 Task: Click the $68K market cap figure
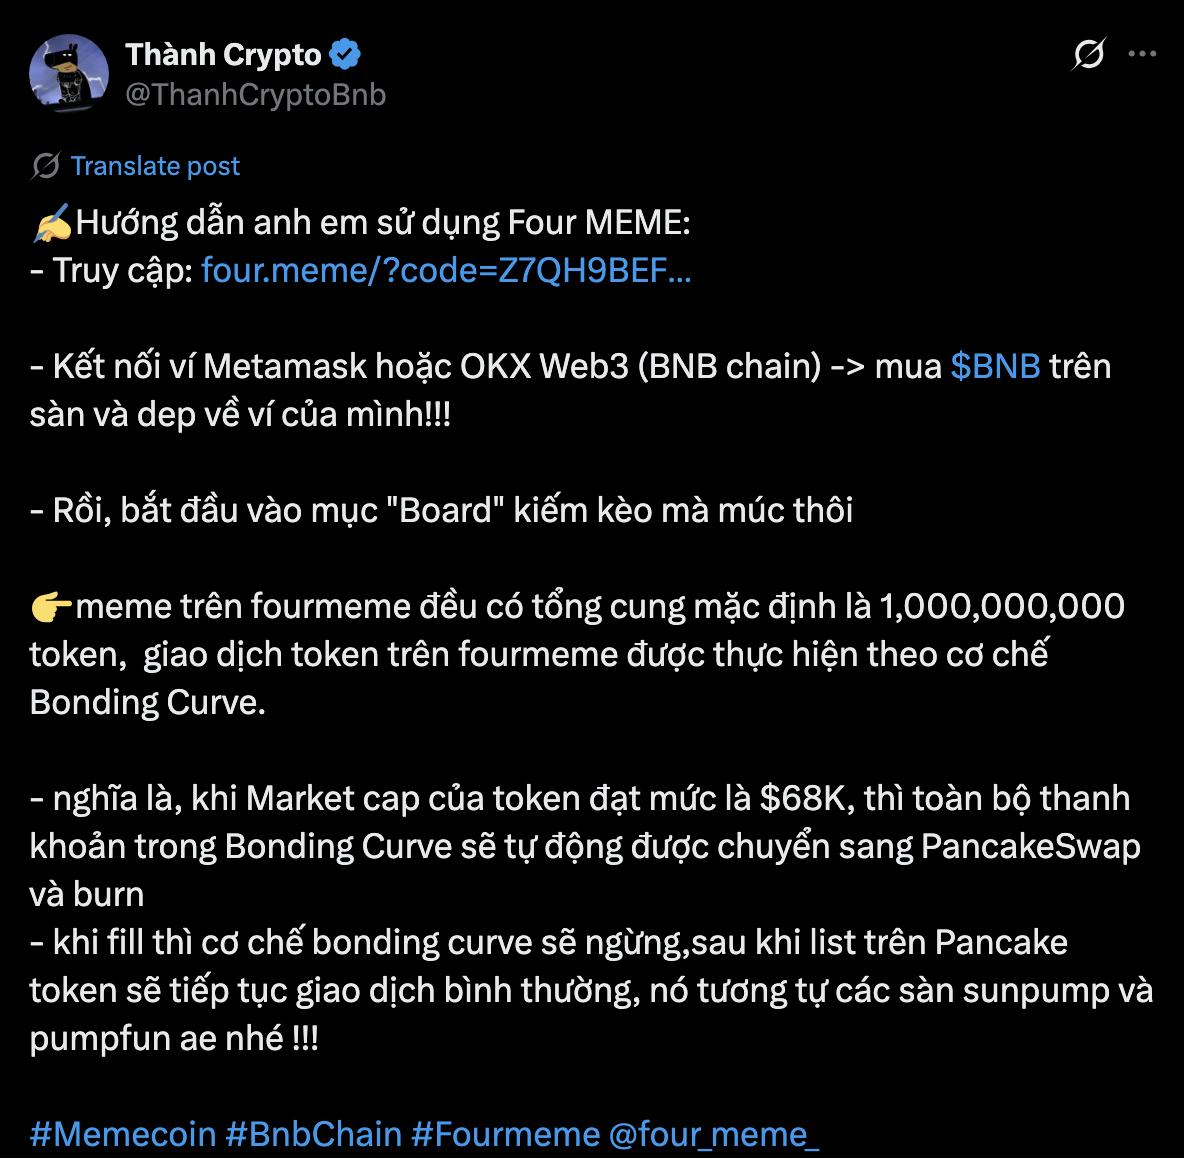tap(806, 798)
